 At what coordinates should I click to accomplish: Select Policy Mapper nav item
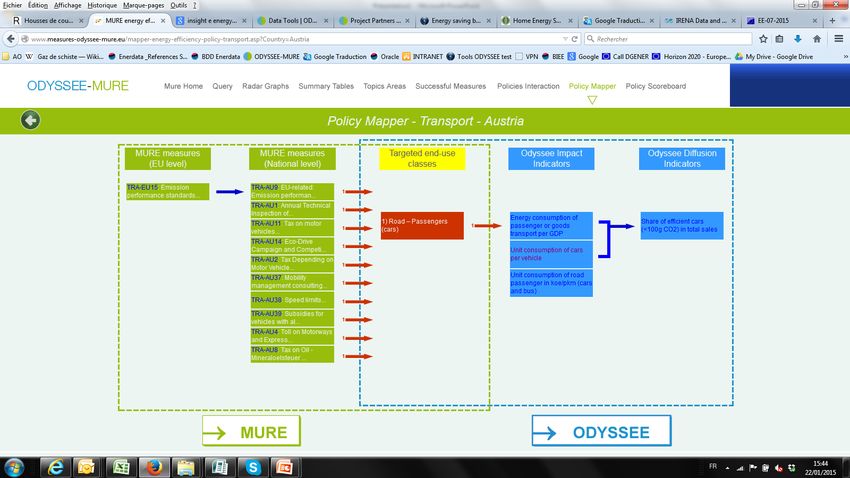coord(592,86)
